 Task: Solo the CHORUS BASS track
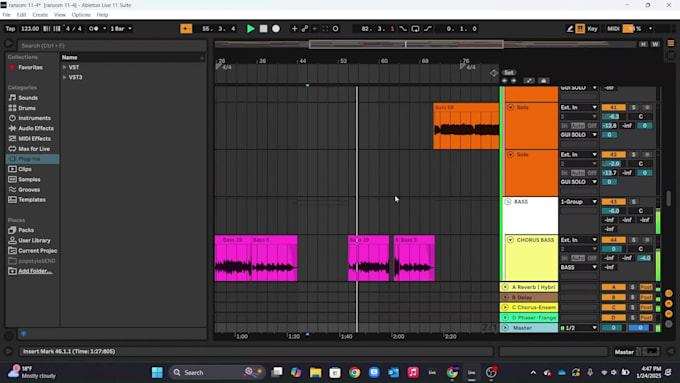click(x=633, y=240)
